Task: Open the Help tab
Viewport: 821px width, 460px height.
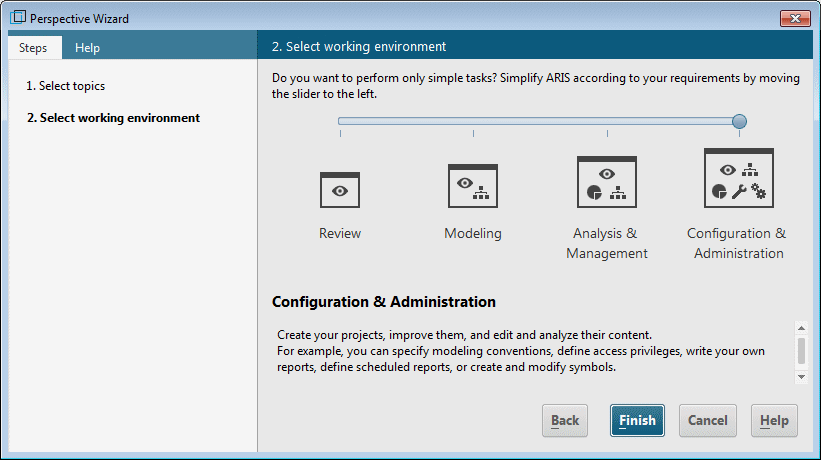Action: pos(87,48)
